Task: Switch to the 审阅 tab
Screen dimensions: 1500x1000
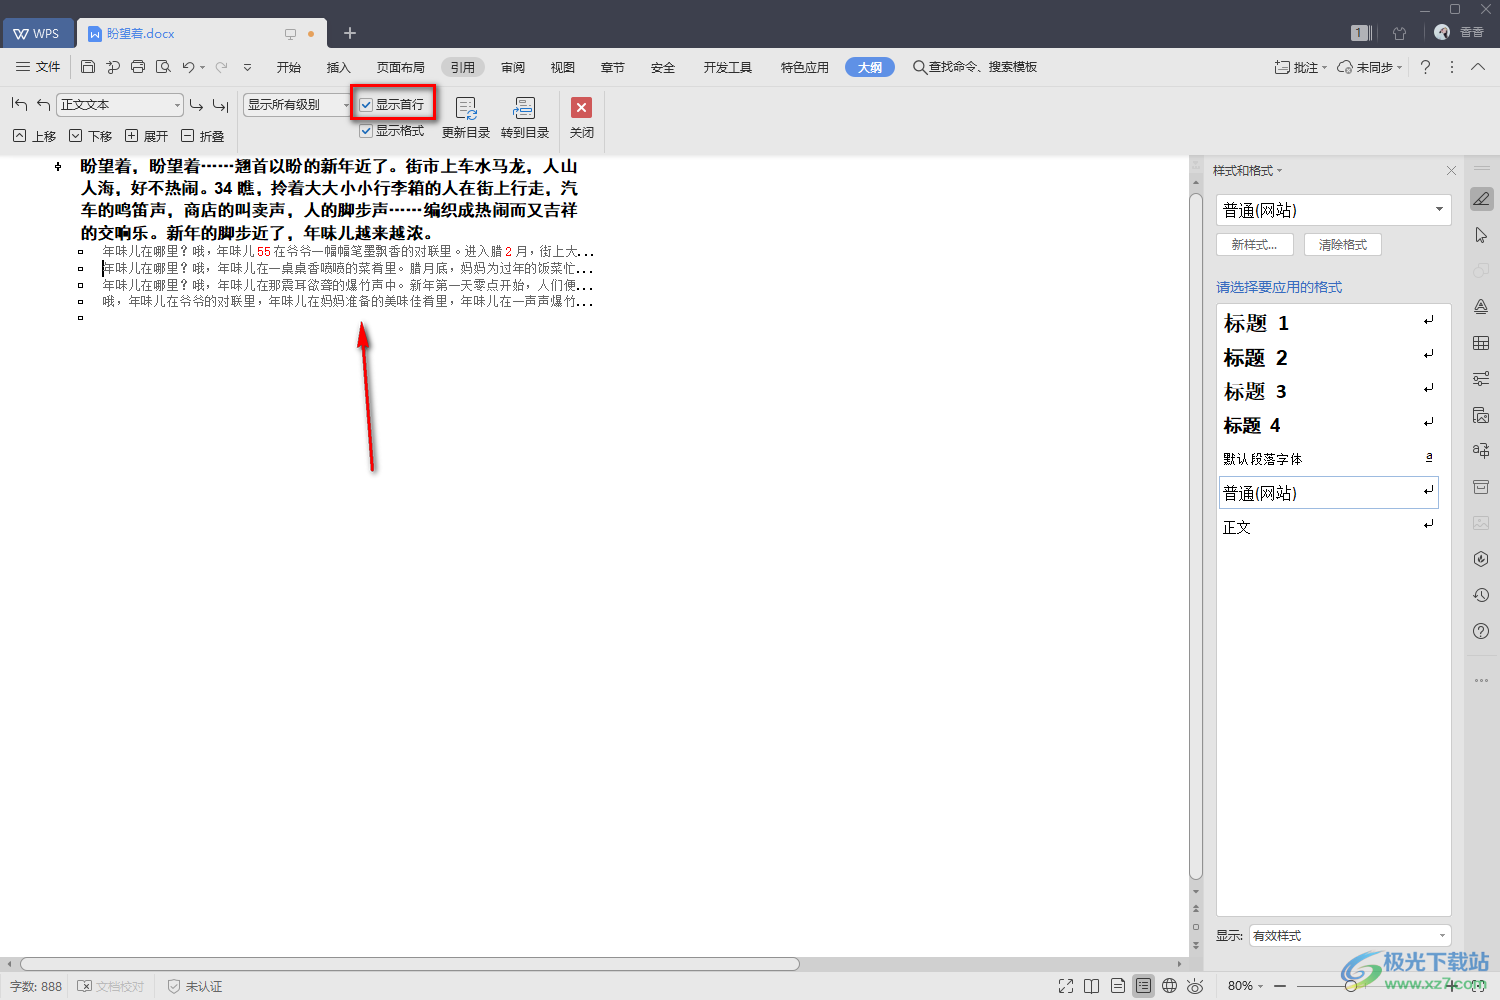Action: tap(513, 67)
